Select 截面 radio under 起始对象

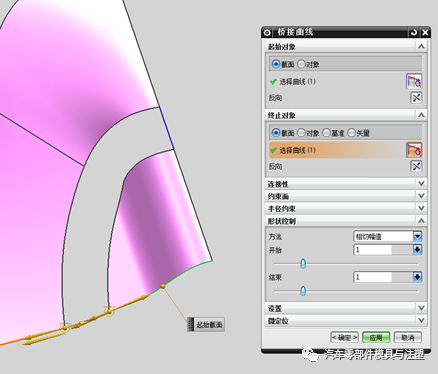(x=276, y=64)
